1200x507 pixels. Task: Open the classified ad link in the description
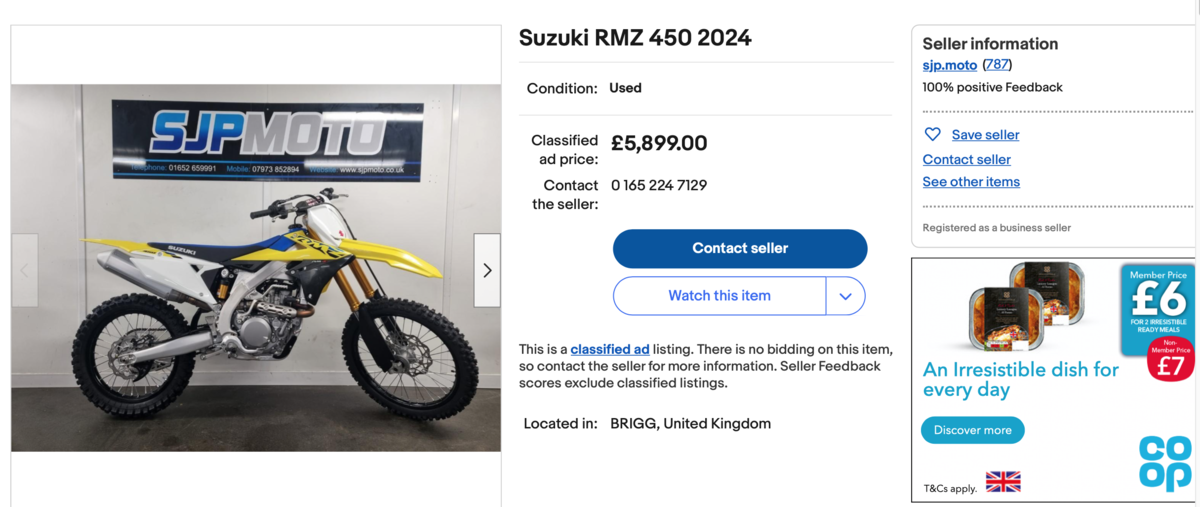[610, 349]
